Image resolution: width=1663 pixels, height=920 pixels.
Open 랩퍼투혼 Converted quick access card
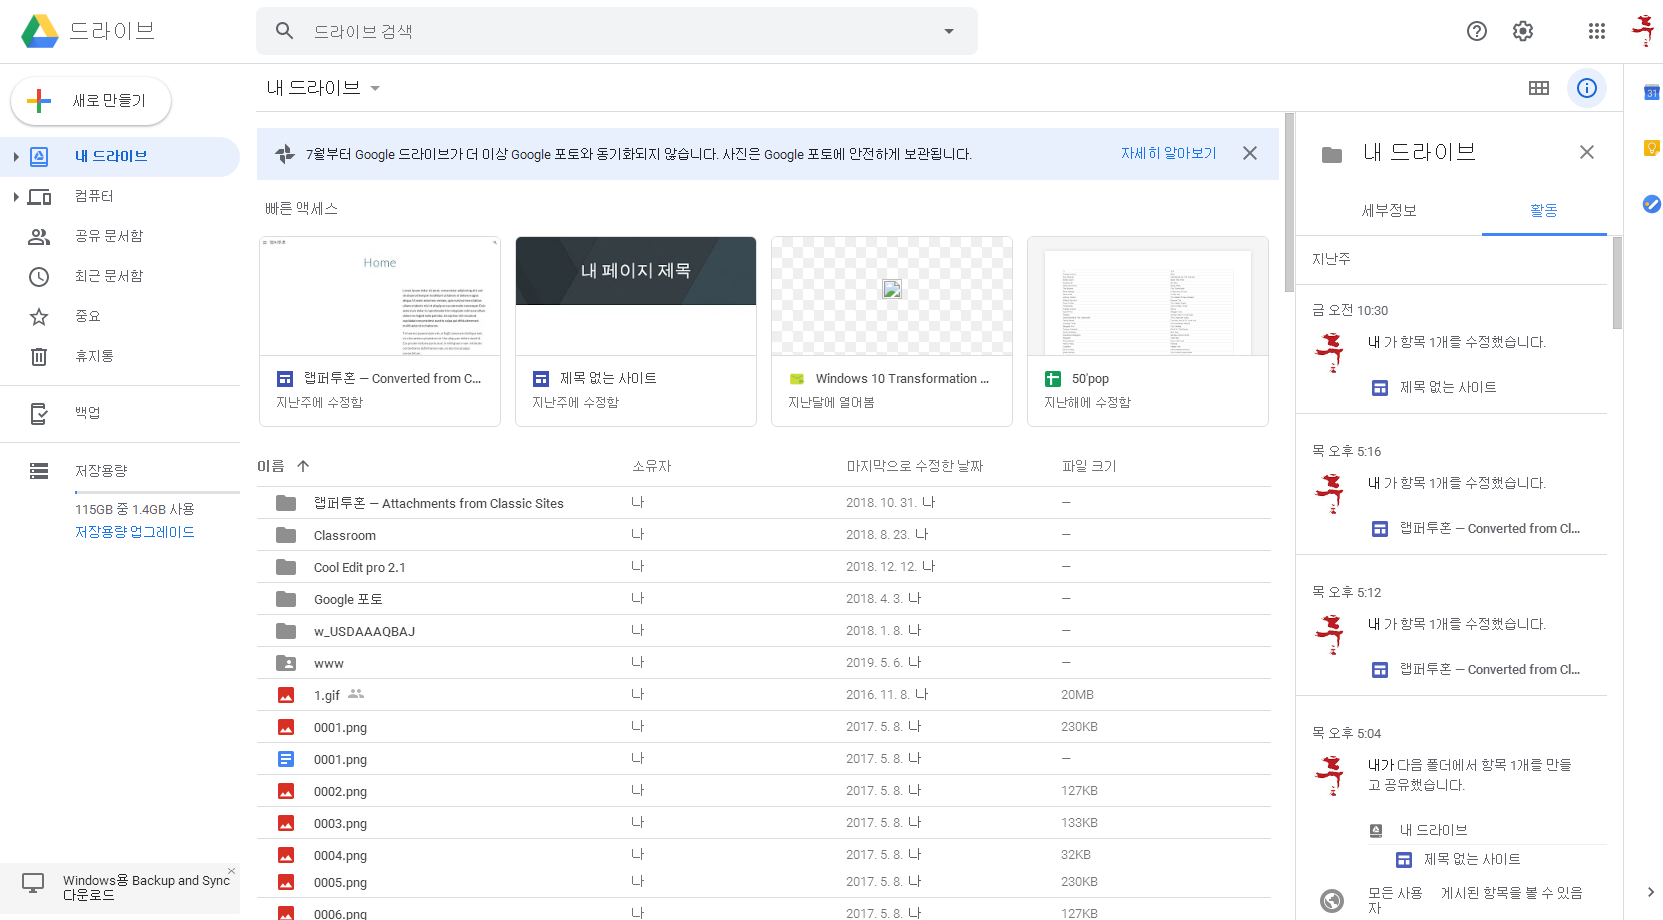[x=380, y=332]
